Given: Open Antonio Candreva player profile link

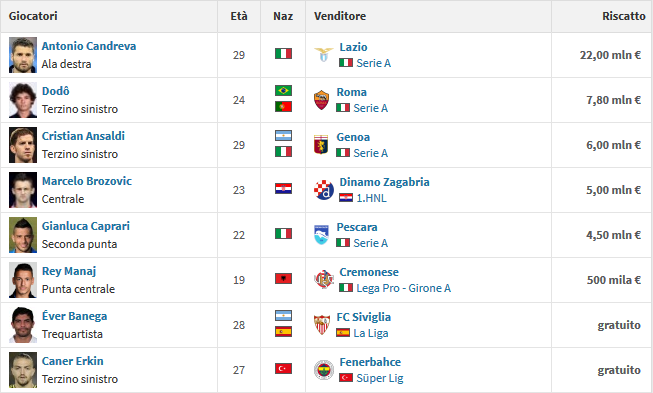Looking at the screenshot, I should (x=89, y=46).
